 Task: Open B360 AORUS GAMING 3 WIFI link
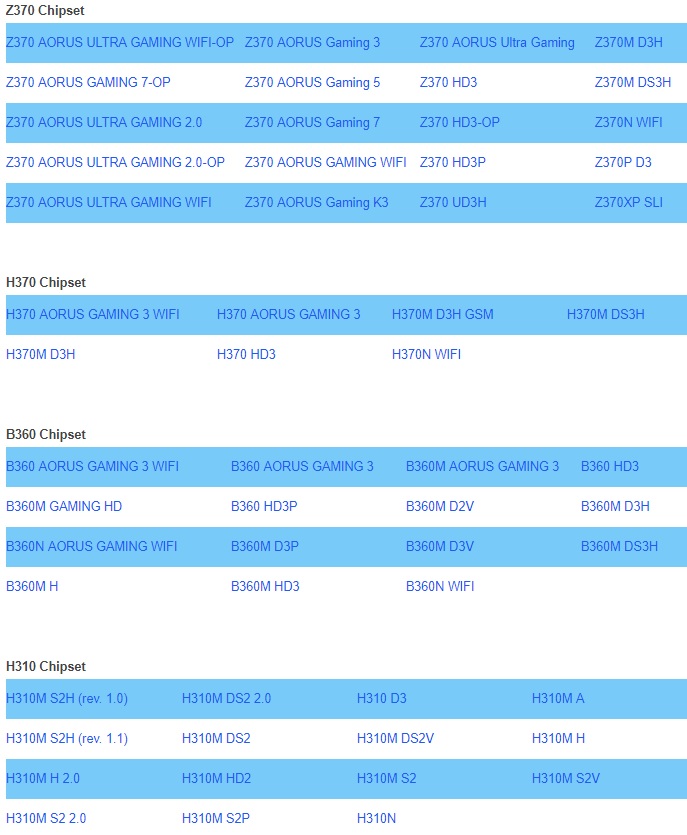(x=93, y=466)
